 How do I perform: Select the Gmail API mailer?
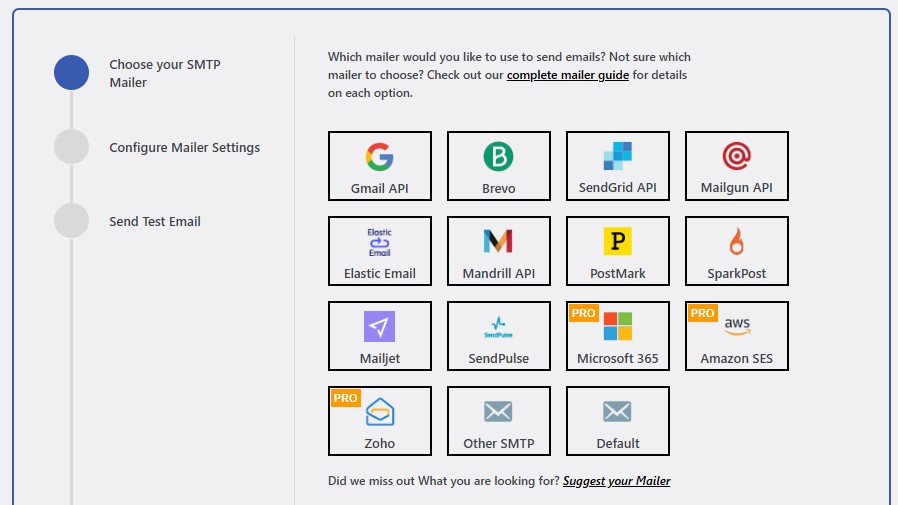(x=380, y=166)
